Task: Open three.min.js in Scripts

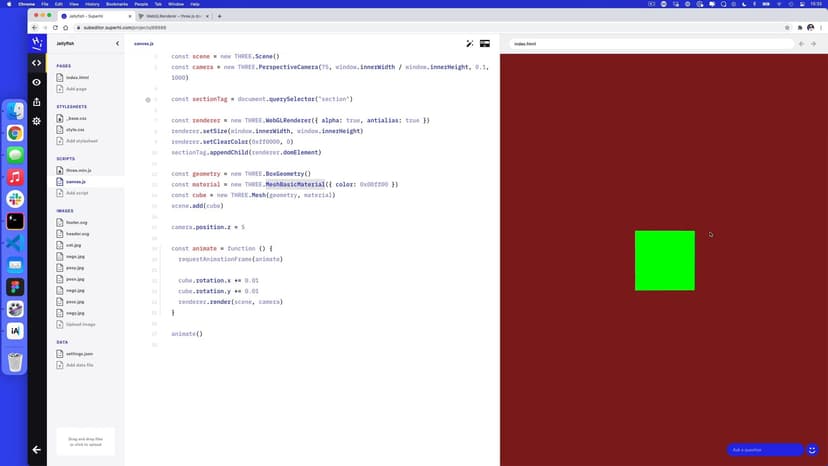Action: (x=78, y=170)
